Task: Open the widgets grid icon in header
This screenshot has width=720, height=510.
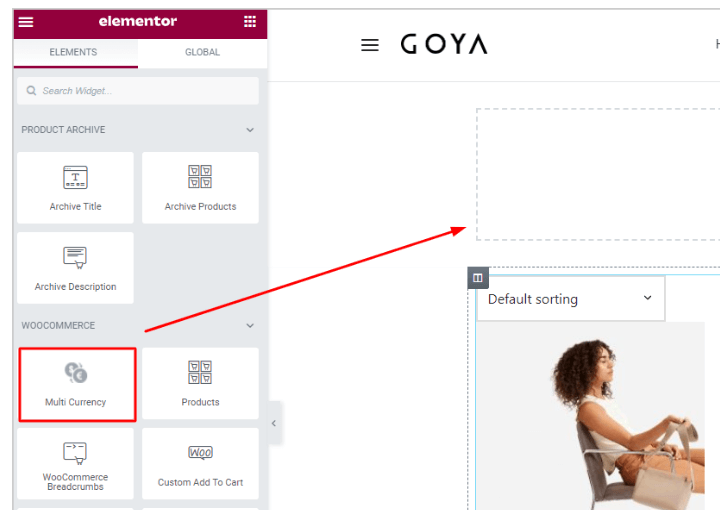Action: 250,22
